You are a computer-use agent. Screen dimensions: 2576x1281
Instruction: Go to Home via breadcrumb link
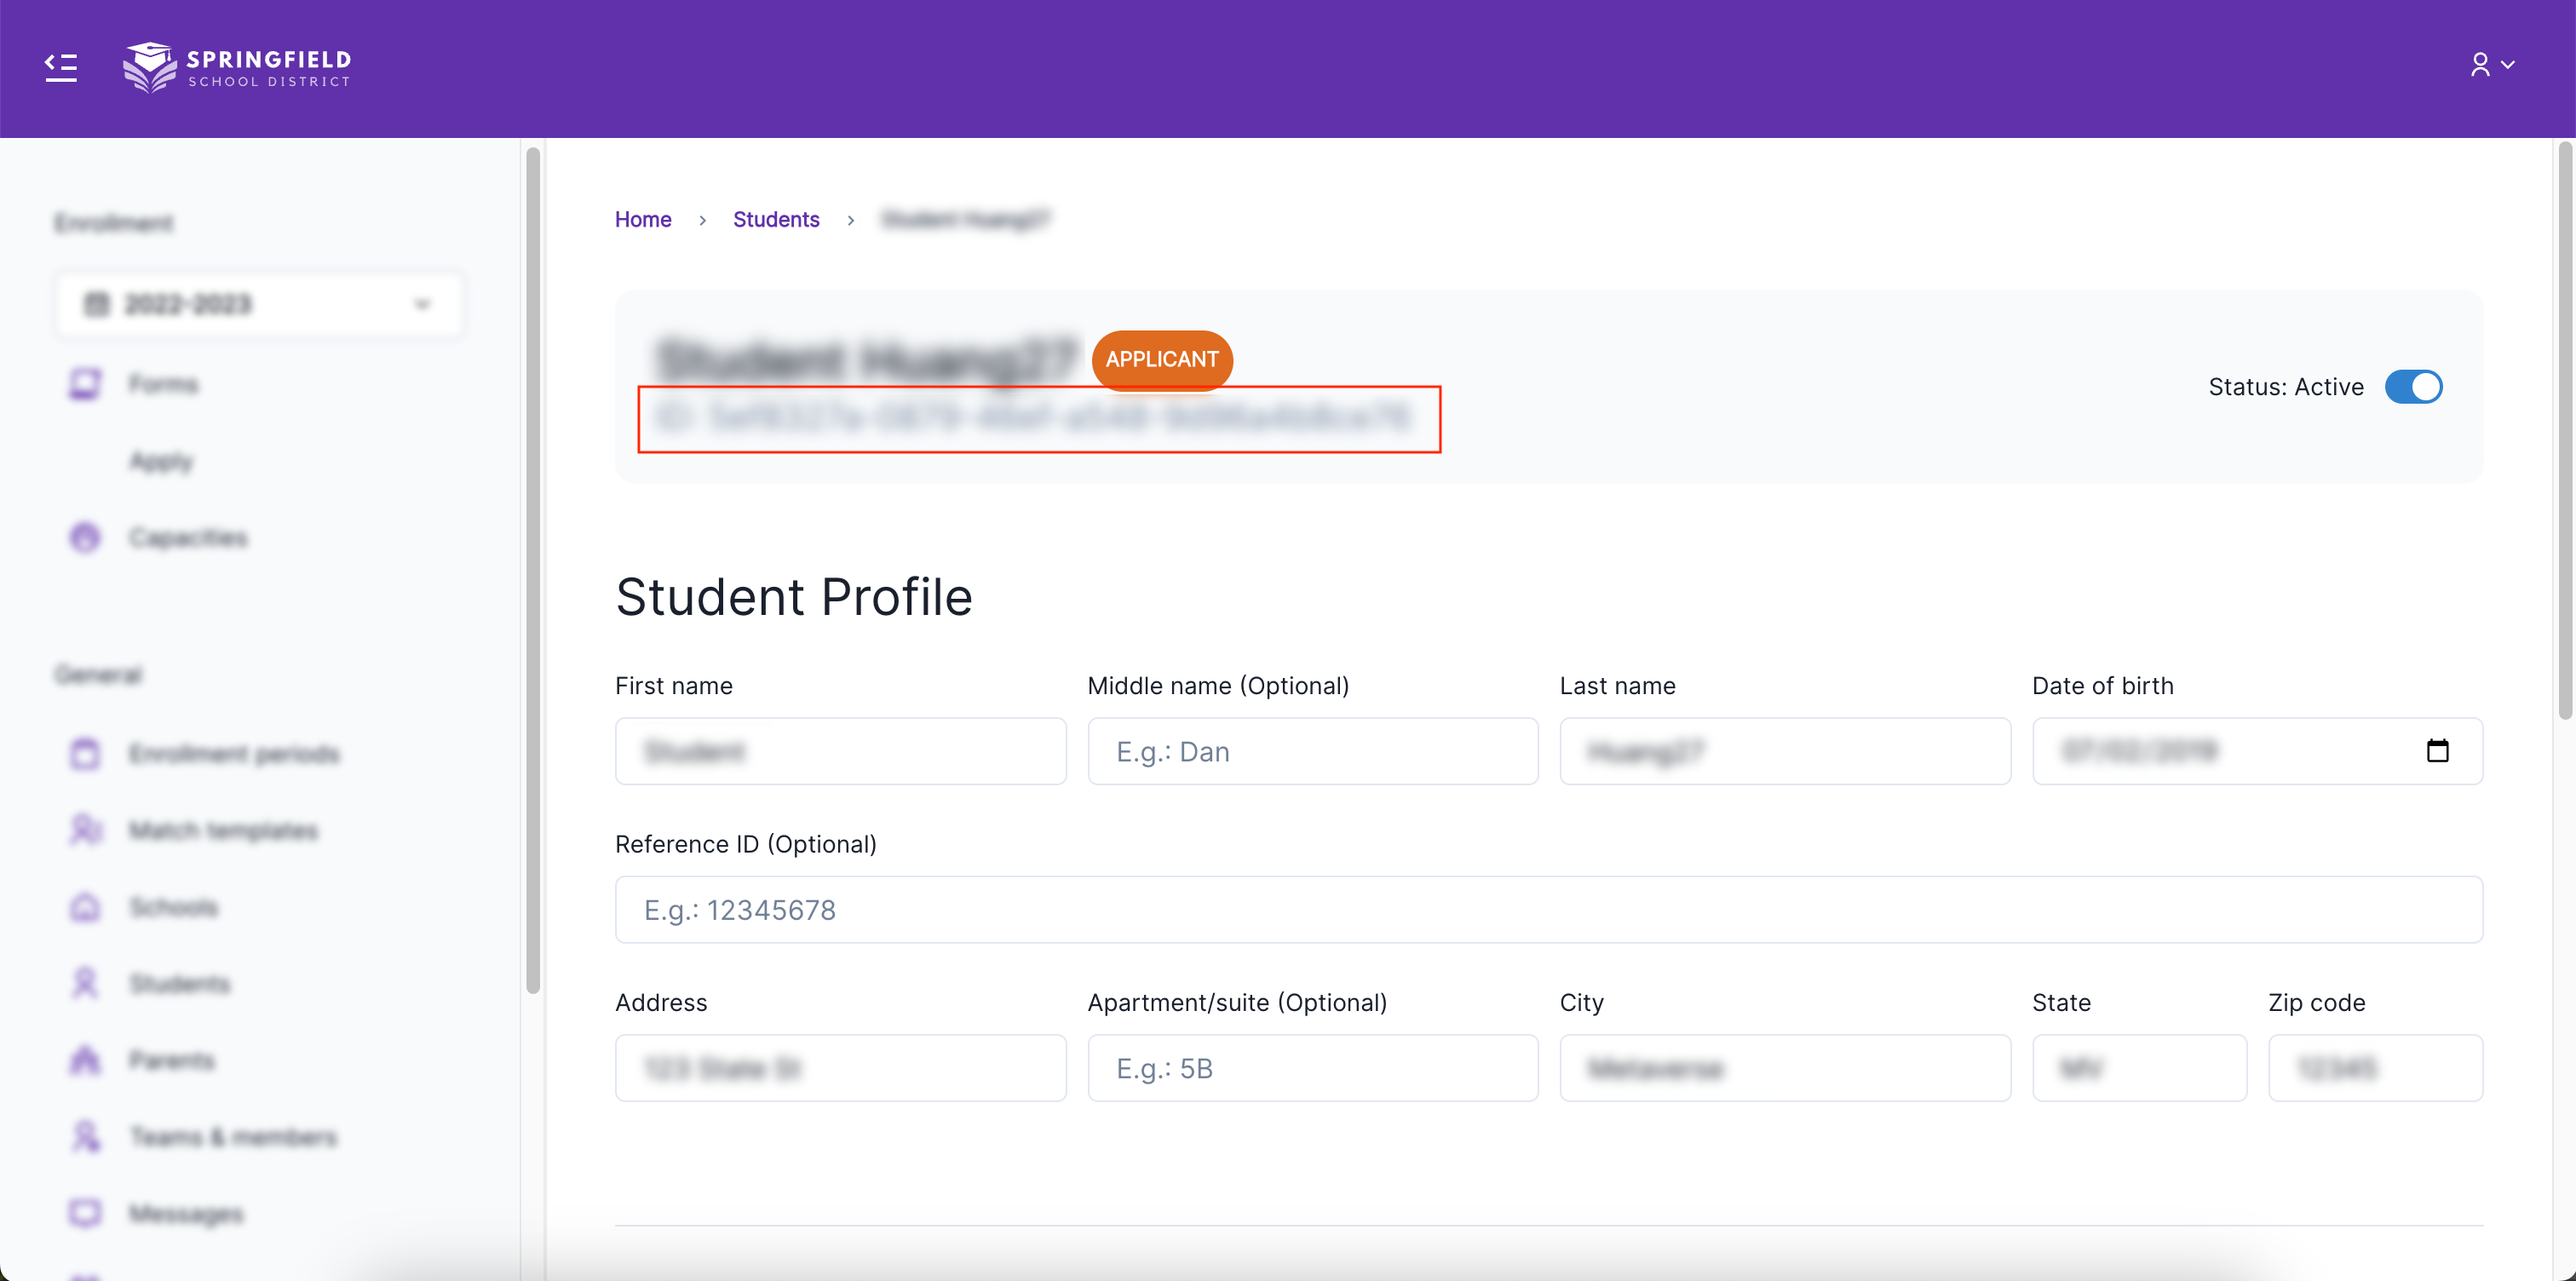pyautogui.click(x=643, y=219)
